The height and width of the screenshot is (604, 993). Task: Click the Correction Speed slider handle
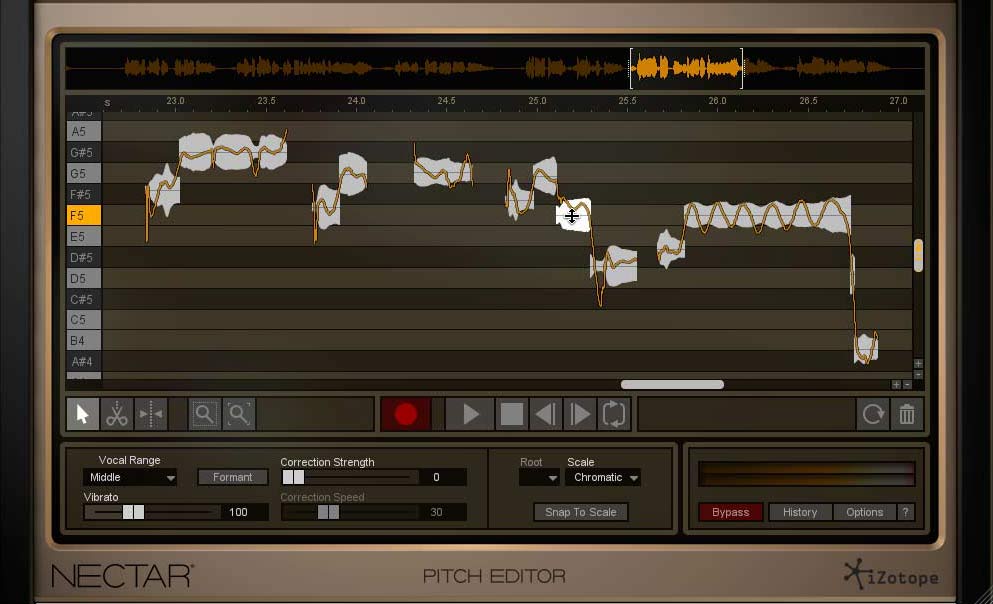click(x=329, y=512)
